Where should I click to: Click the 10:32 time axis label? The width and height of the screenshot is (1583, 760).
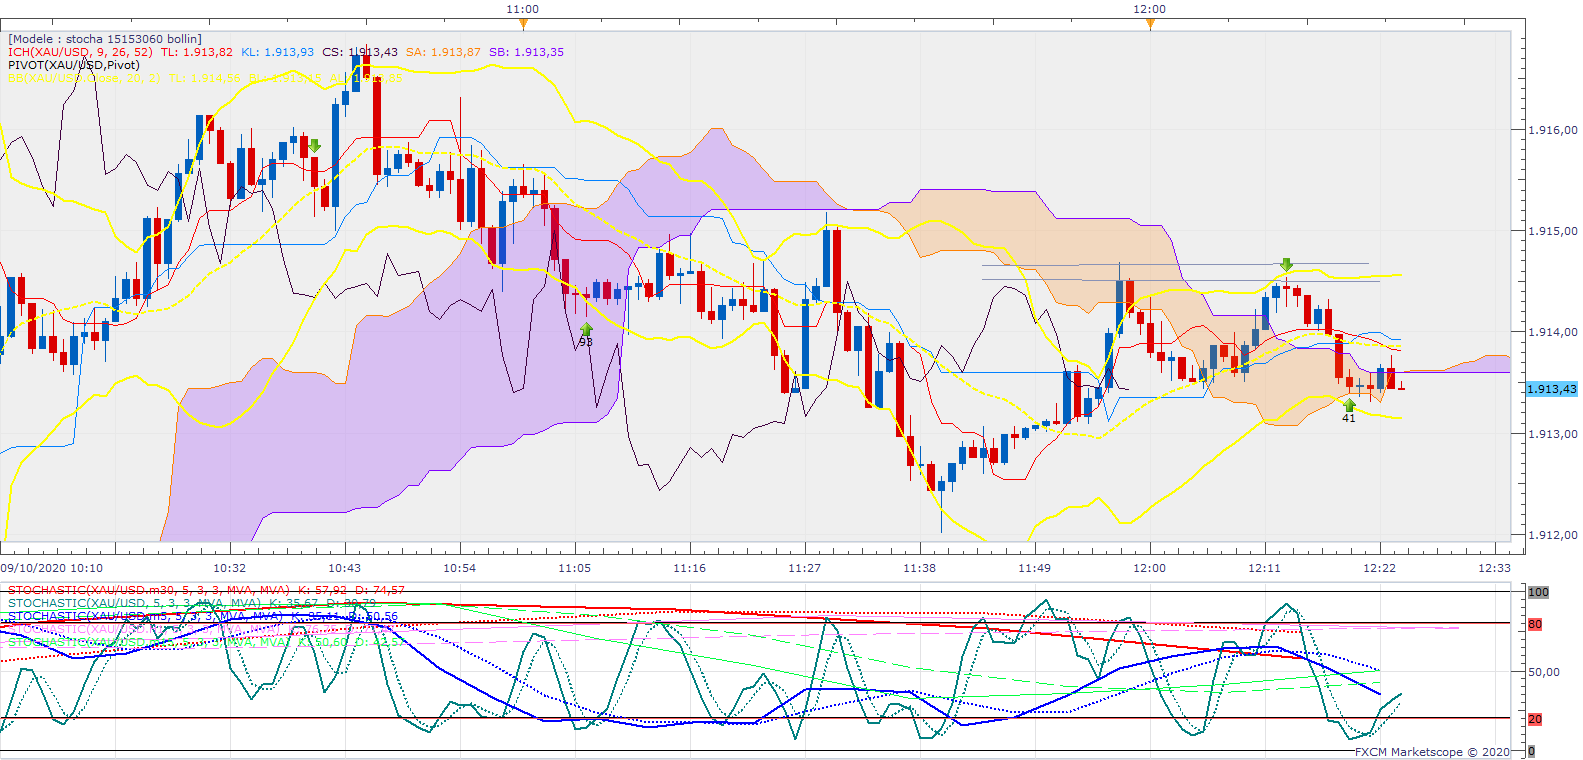click(x=230, y=568)
